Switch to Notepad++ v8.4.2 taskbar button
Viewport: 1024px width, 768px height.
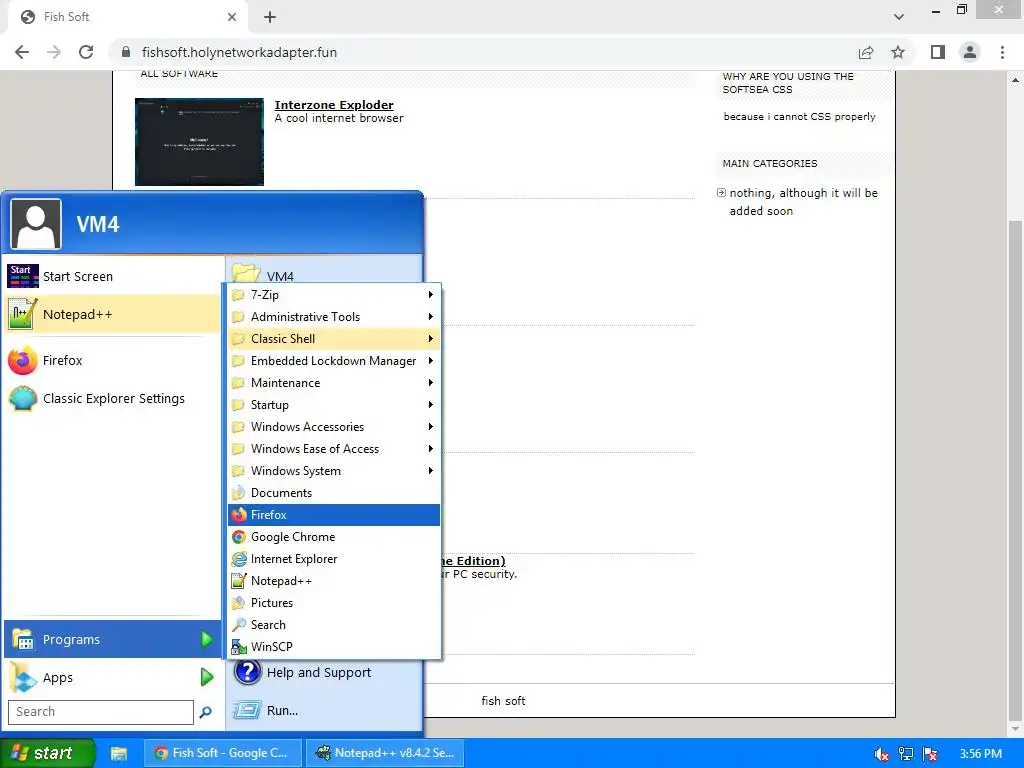[x=385, y=753]
